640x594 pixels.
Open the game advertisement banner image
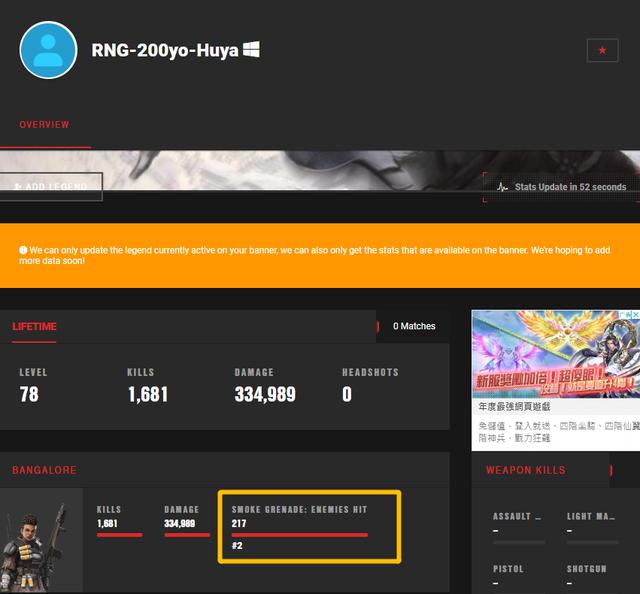(556, 354)
